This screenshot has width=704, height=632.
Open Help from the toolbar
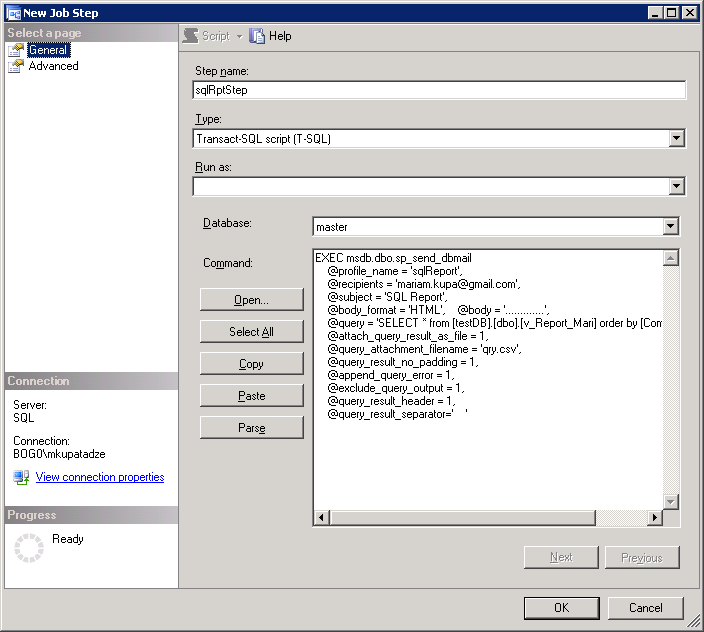coord(271,36)
